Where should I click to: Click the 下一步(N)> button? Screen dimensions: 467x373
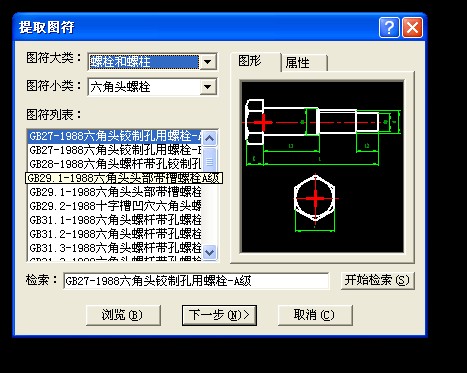[x=219, y=315]
